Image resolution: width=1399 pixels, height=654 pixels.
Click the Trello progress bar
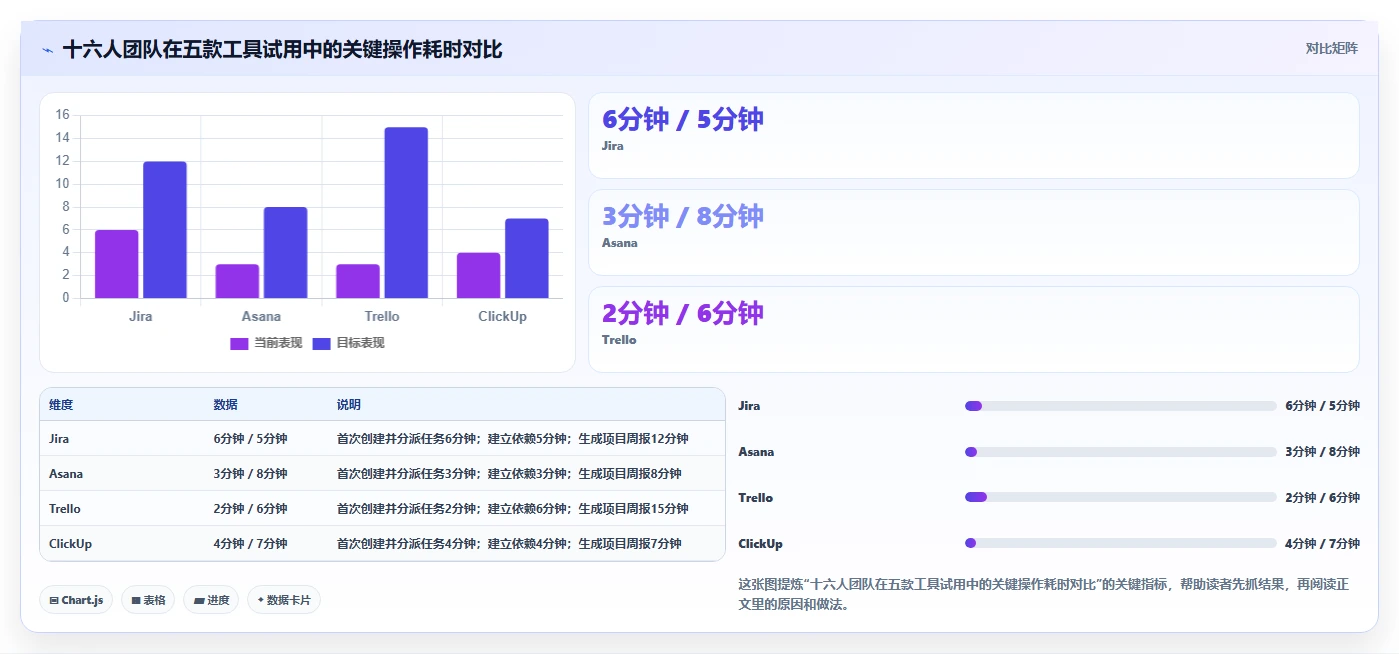click(x=1120, y=497)
